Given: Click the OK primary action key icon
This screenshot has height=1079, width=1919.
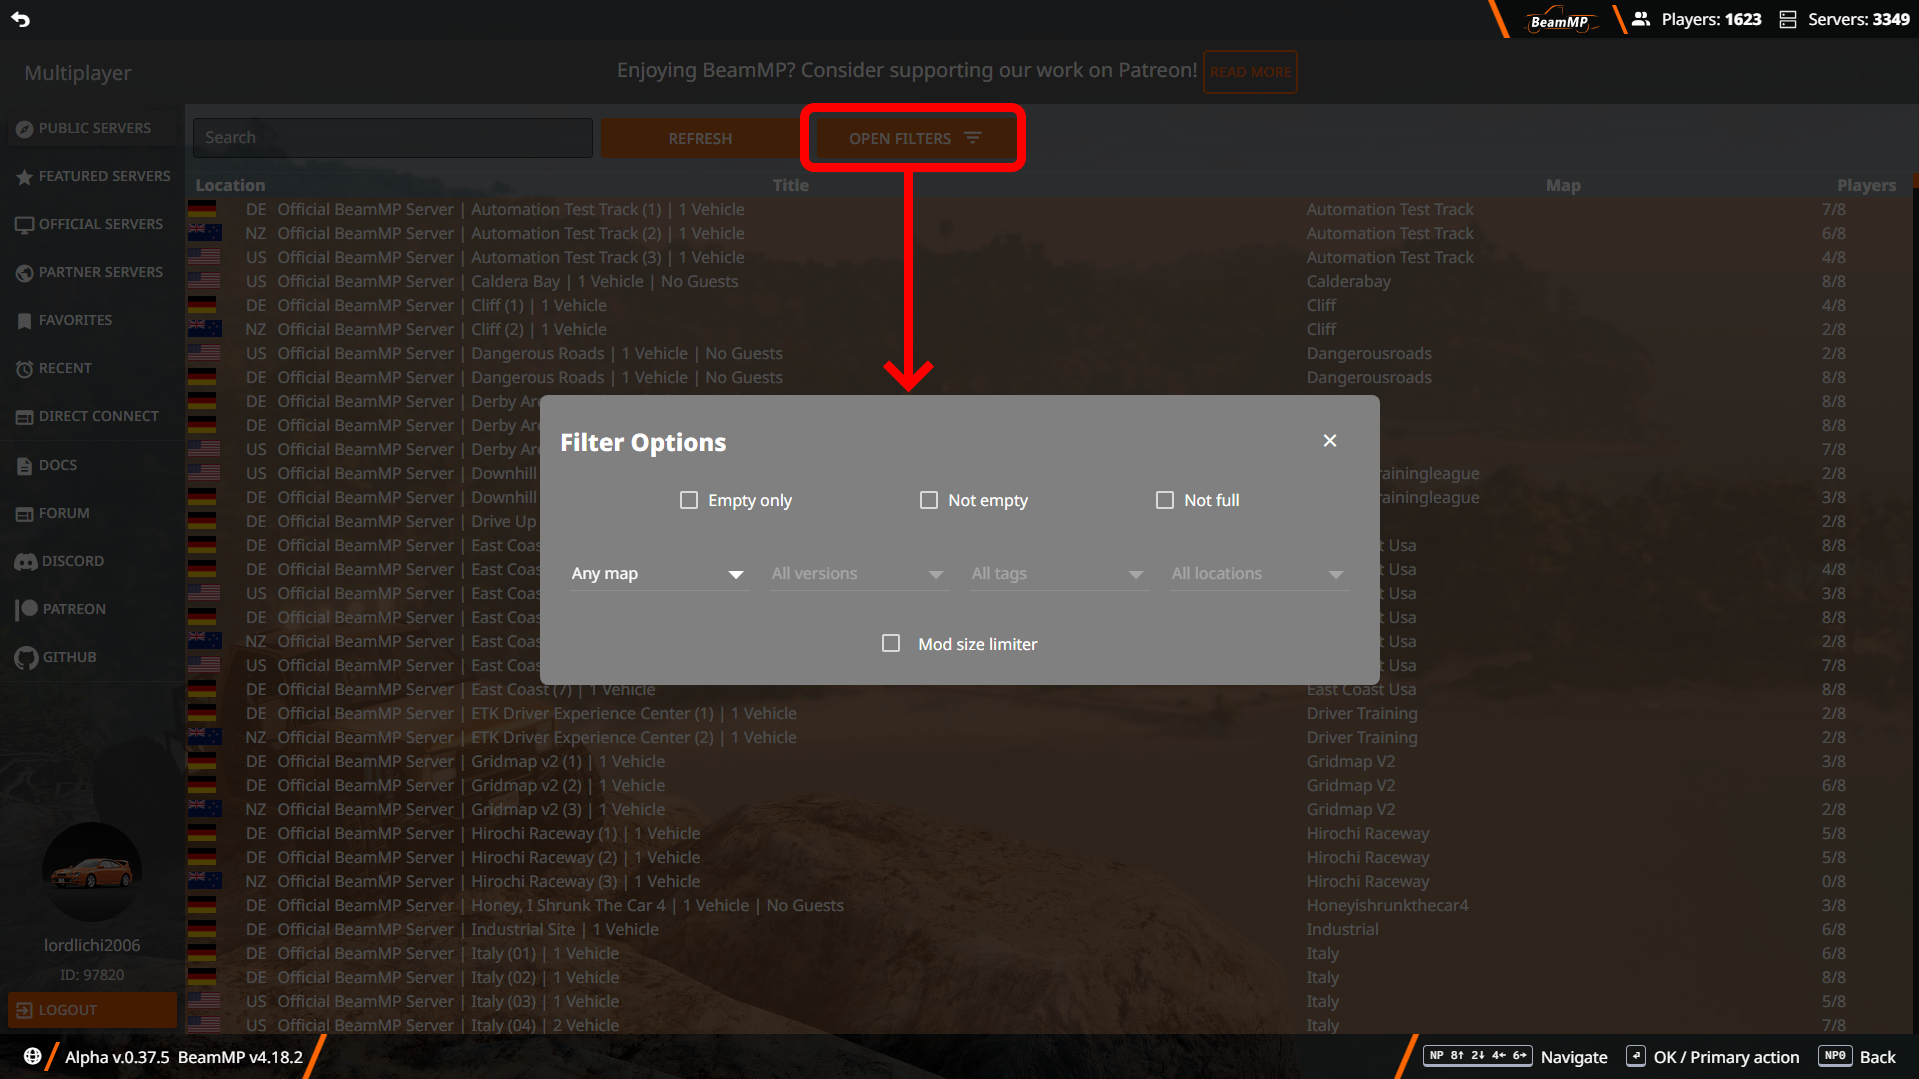Looking at the screenshot, I should 1636,1056.
